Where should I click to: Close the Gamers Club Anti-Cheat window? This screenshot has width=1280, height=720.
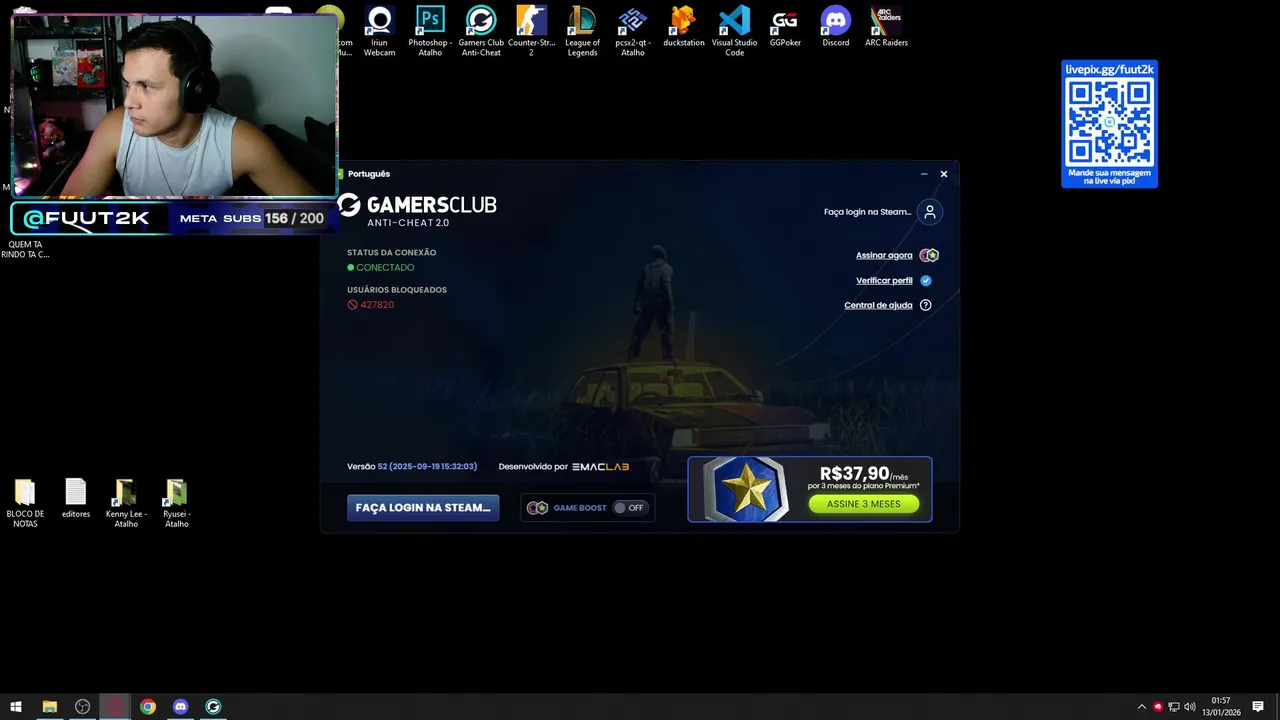click(x=943, y=174)
